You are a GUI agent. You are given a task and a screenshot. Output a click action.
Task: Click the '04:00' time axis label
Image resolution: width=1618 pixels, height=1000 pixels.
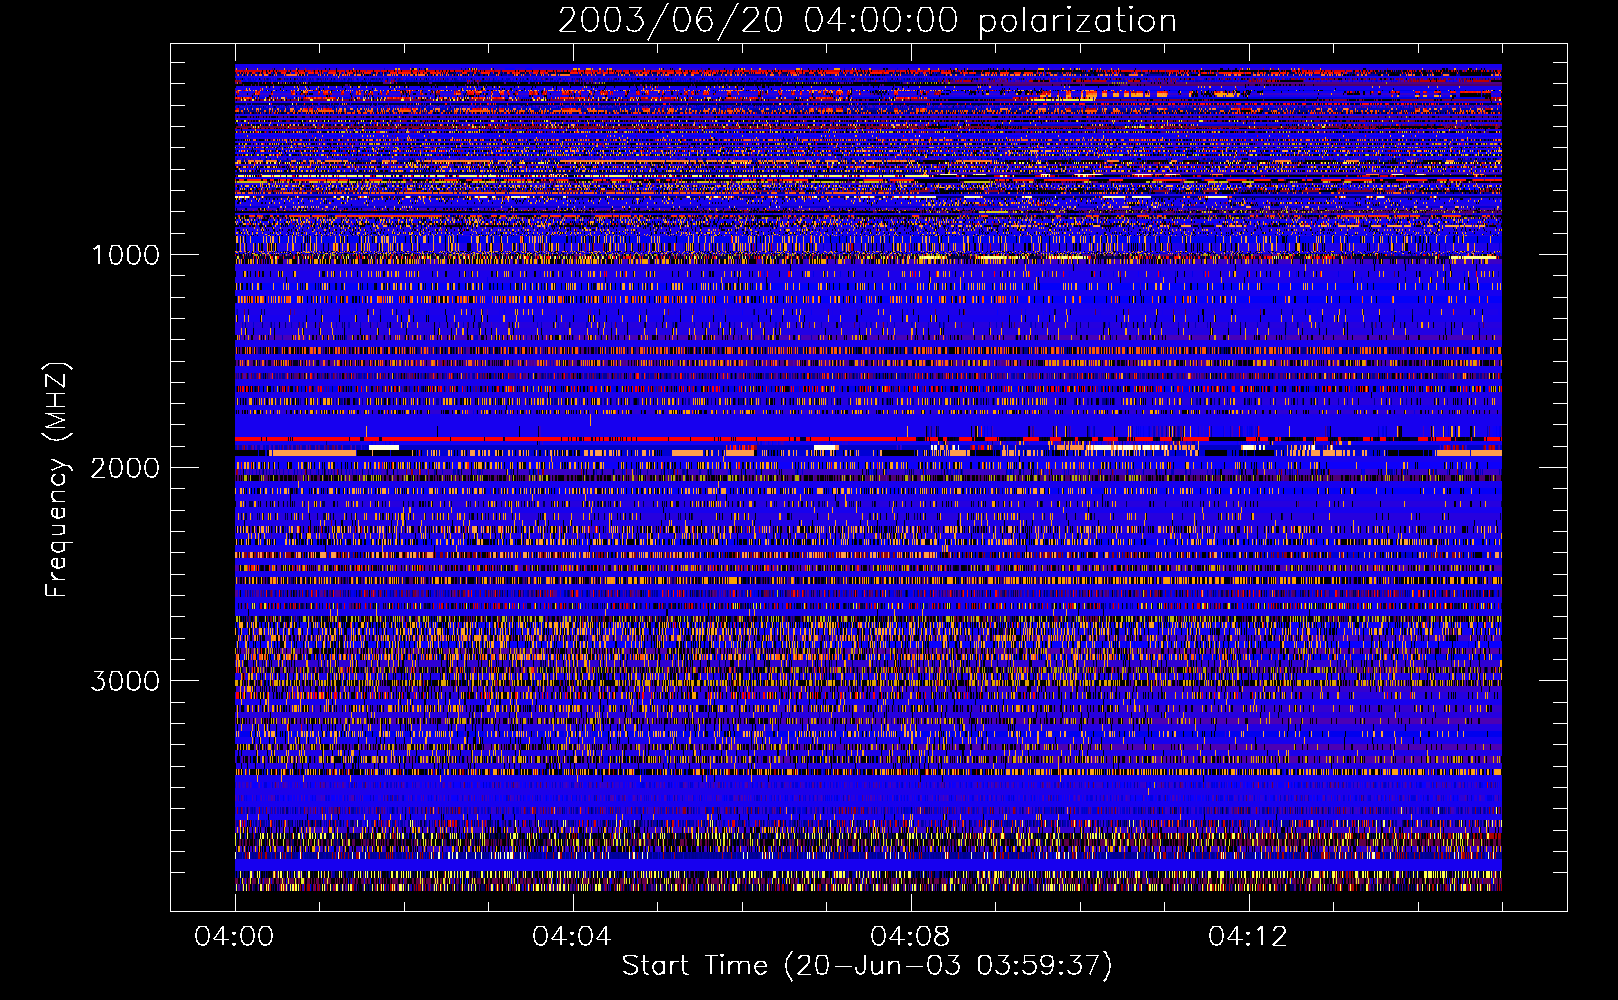click(x=235, y=937)
